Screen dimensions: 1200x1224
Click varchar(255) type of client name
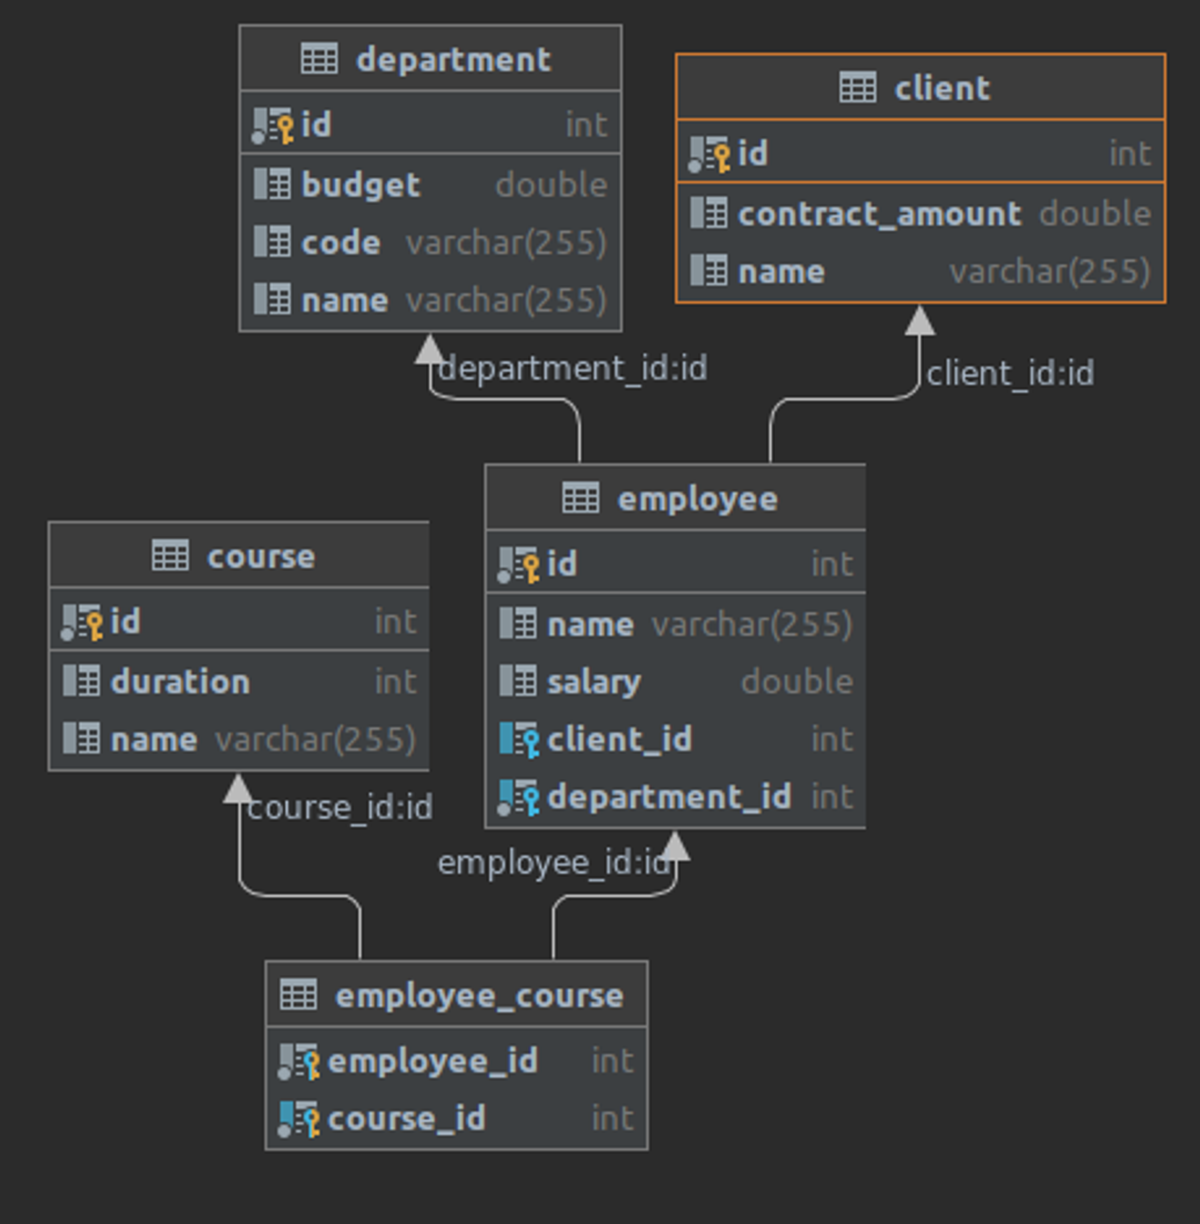[1051, 272]
